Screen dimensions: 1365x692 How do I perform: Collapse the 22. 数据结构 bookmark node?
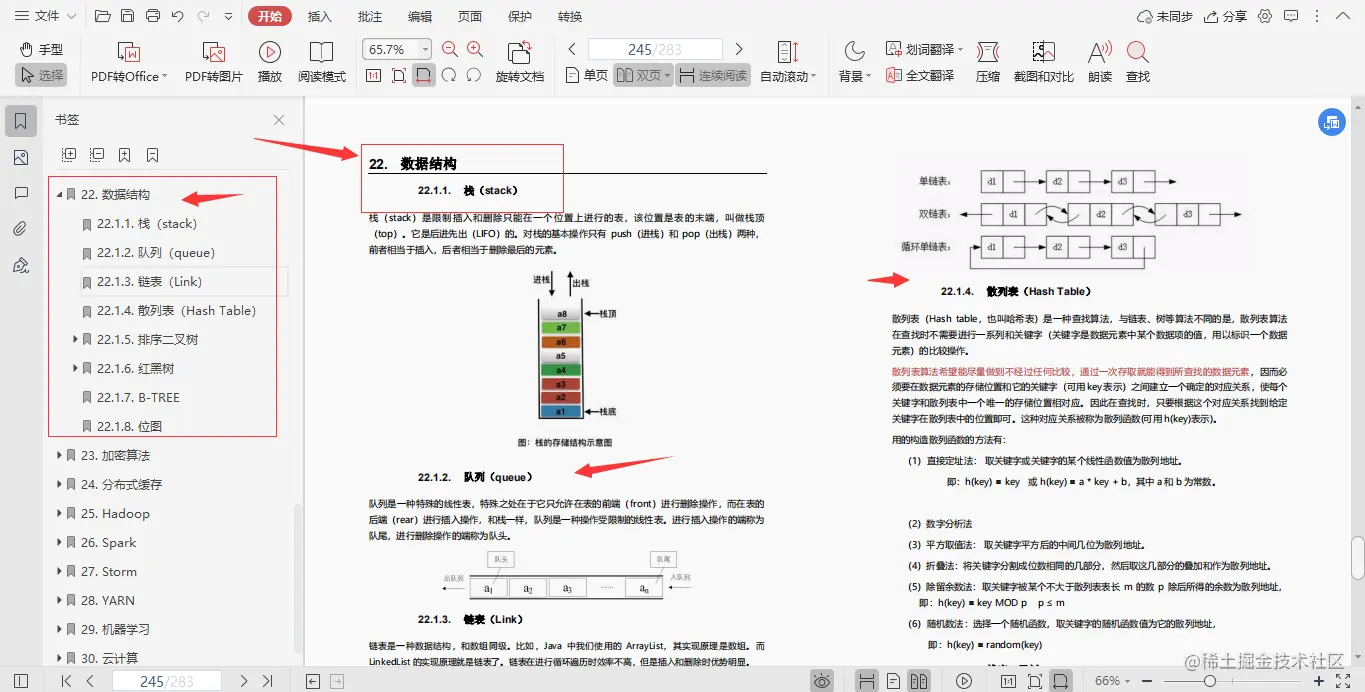point(62,195)
